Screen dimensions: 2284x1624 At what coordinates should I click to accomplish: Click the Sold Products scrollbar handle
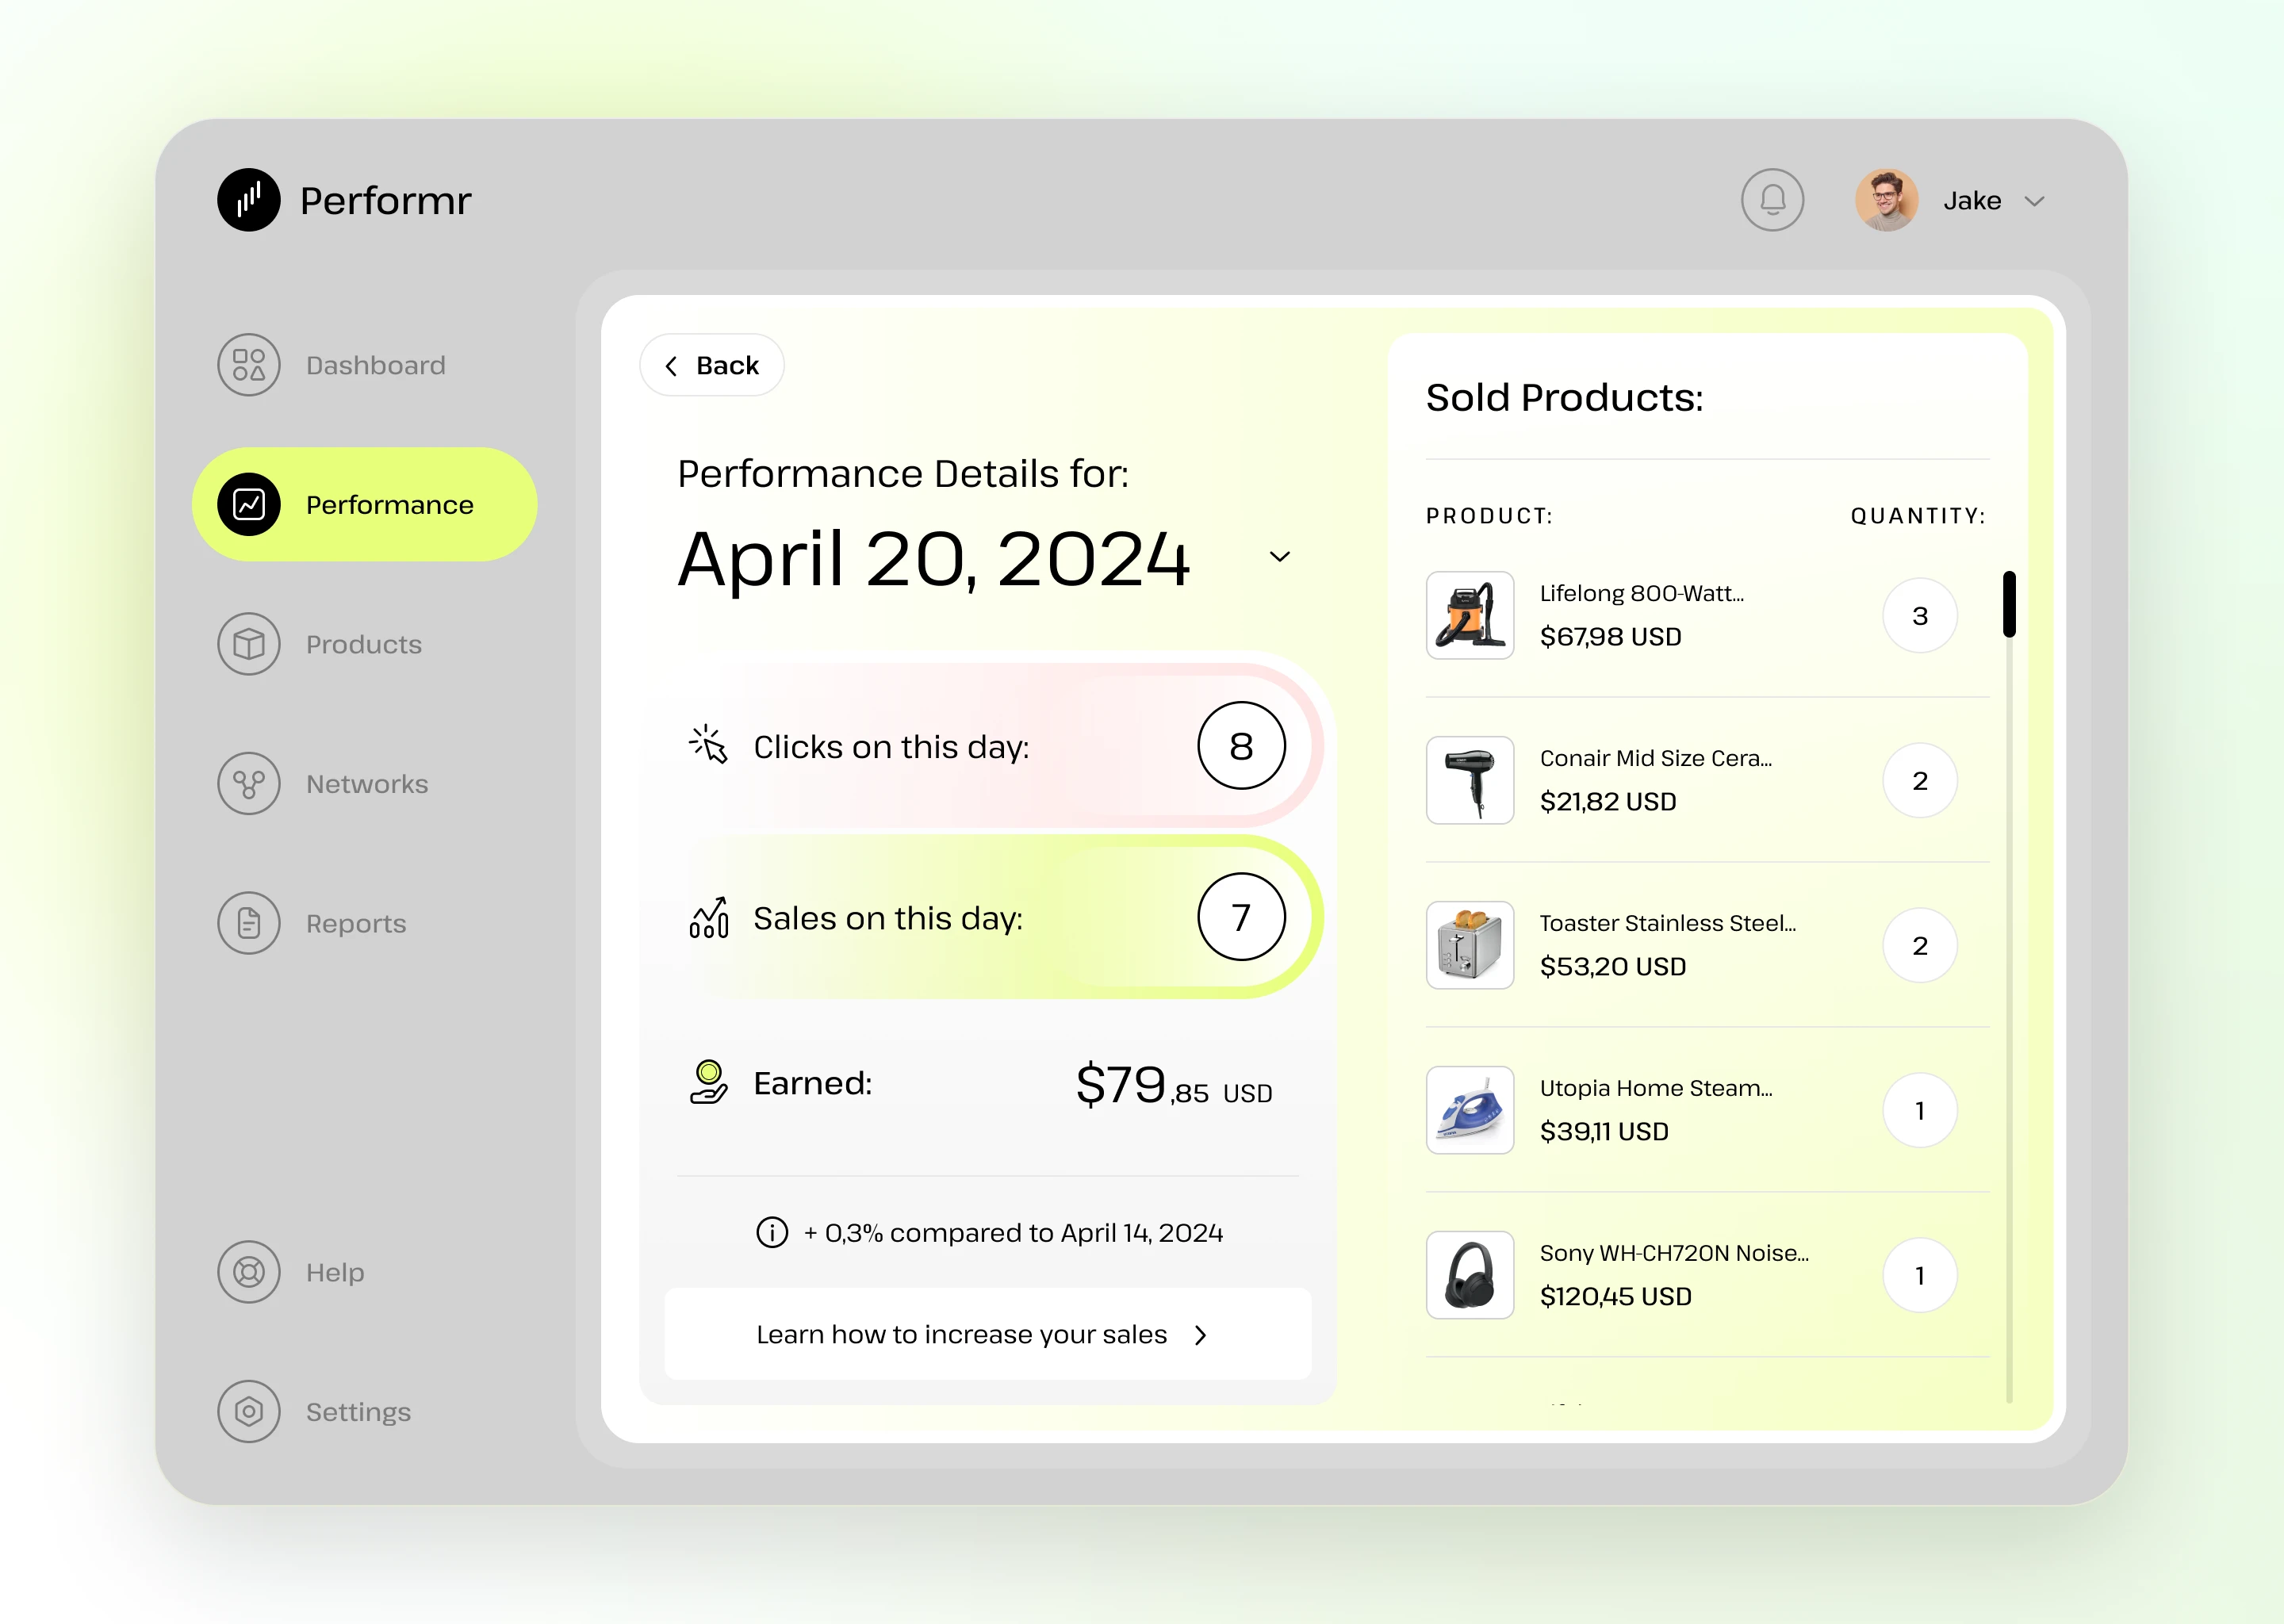(2009, 604)
